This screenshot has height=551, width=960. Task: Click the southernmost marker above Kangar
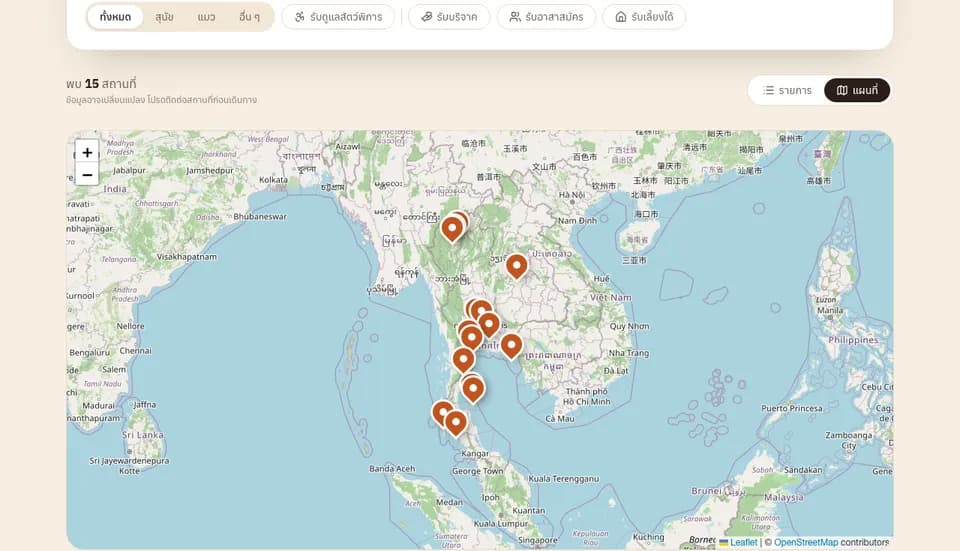(x=456, y=424)
